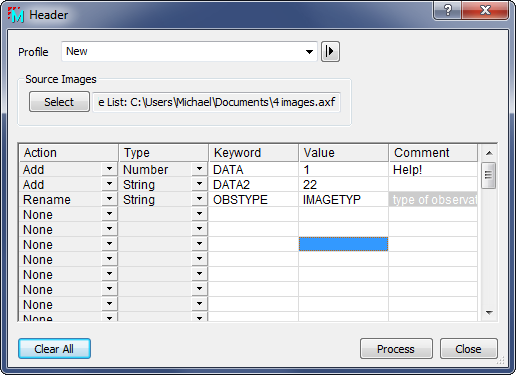Click Select to choose source images
The image size is (516, 375).
click(59, 102)
